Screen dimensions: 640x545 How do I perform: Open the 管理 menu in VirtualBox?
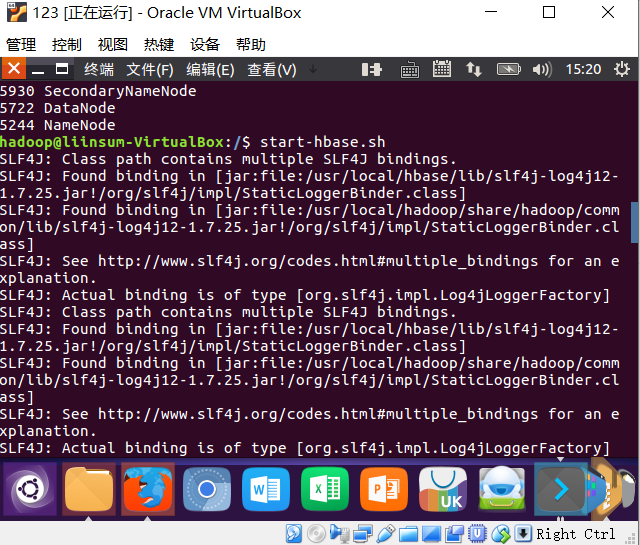click(21, 44)
